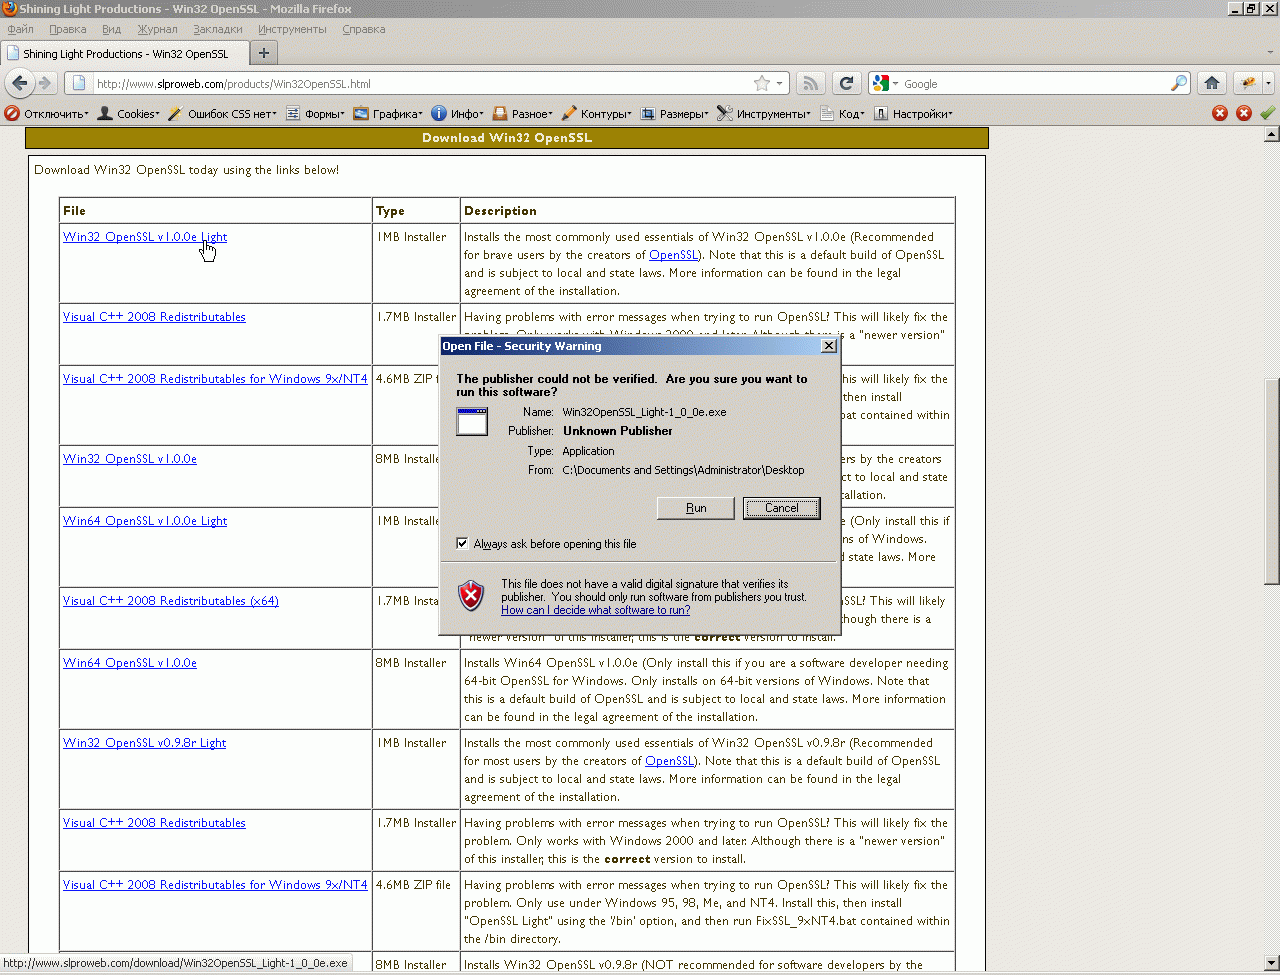Expand the Графика toolbar menu
The height and width of the screenshot is (975, 1280).
point(387,113)
